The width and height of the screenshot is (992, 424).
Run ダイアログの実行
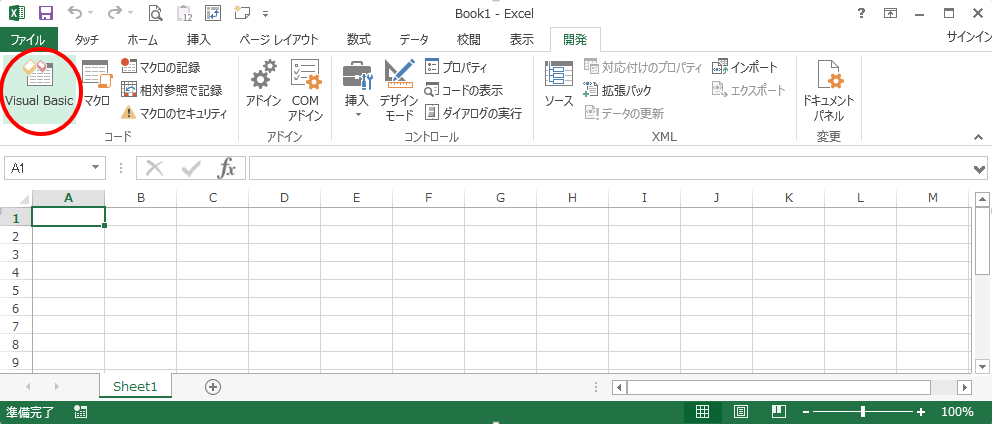coord(473,113)
